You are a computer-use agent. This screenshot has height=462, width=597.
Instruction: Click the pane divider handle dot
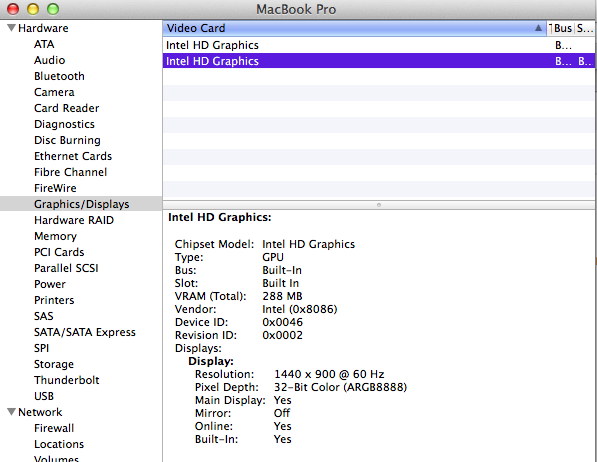tap(379, 205)
